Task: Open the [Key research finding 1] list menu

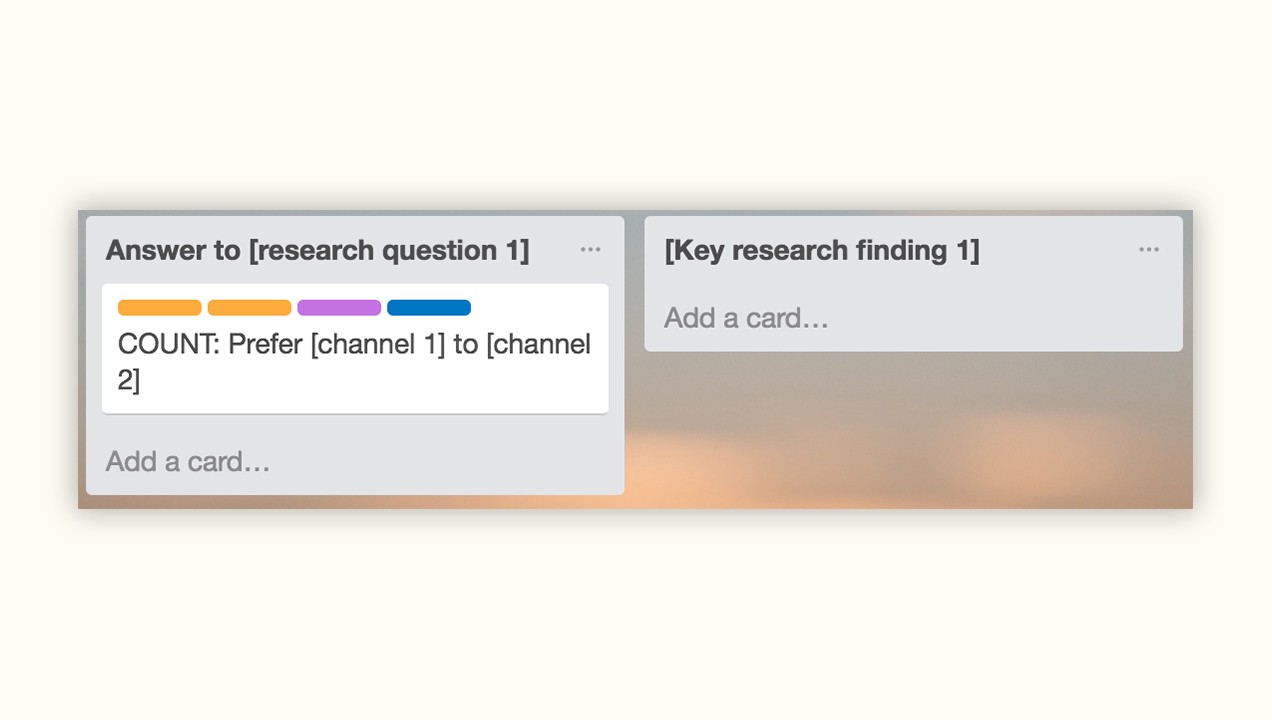Action: [1149, 250]
